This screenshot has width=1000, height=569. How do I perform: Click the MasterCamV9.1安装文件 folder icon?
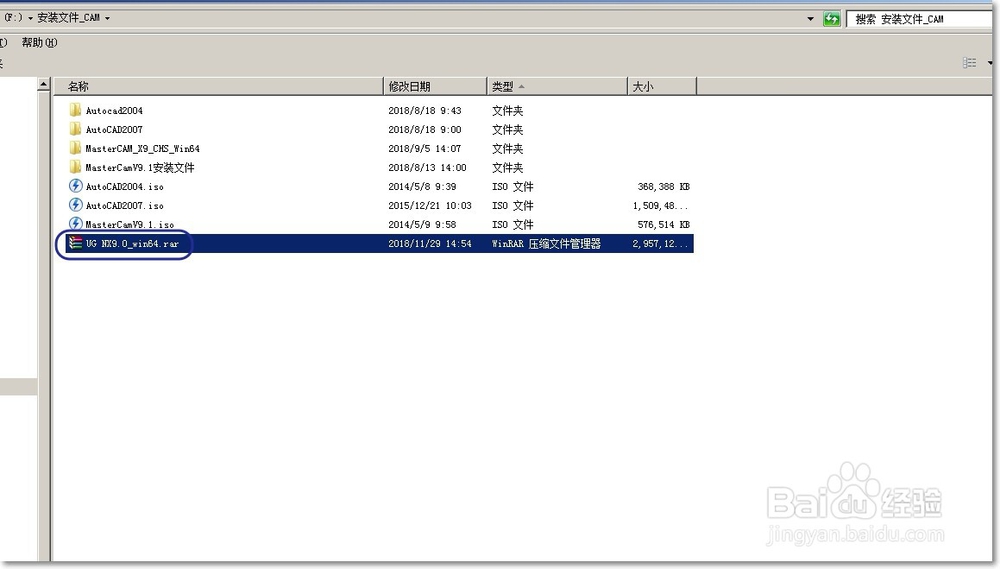point(75,167)
